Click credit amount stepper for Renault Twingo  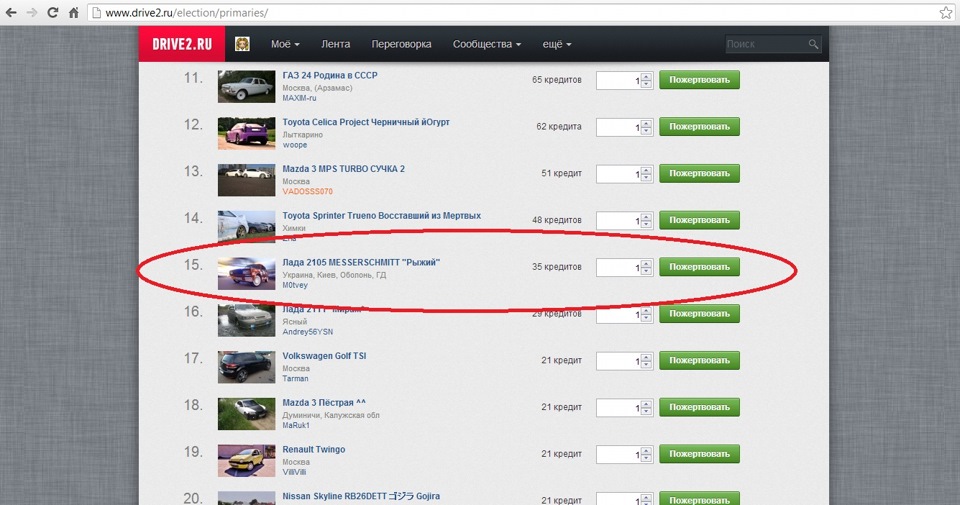point(646,455)
